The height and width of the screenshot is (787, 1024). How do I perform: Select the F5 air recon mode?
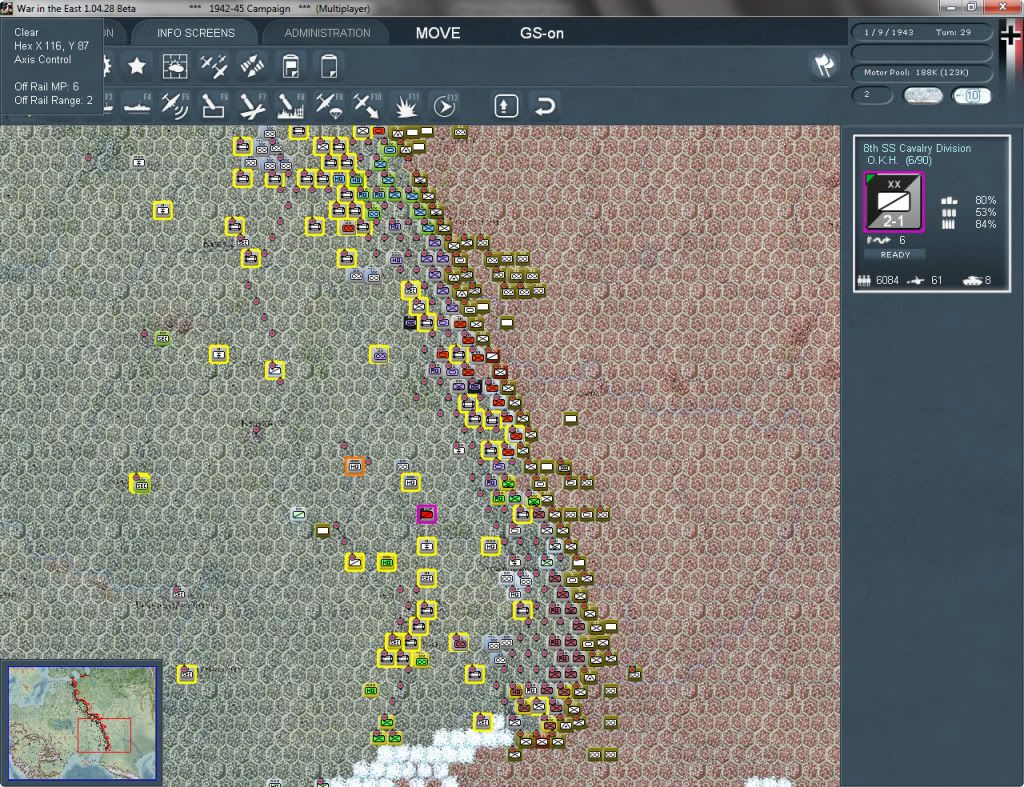tap(175, 105)
